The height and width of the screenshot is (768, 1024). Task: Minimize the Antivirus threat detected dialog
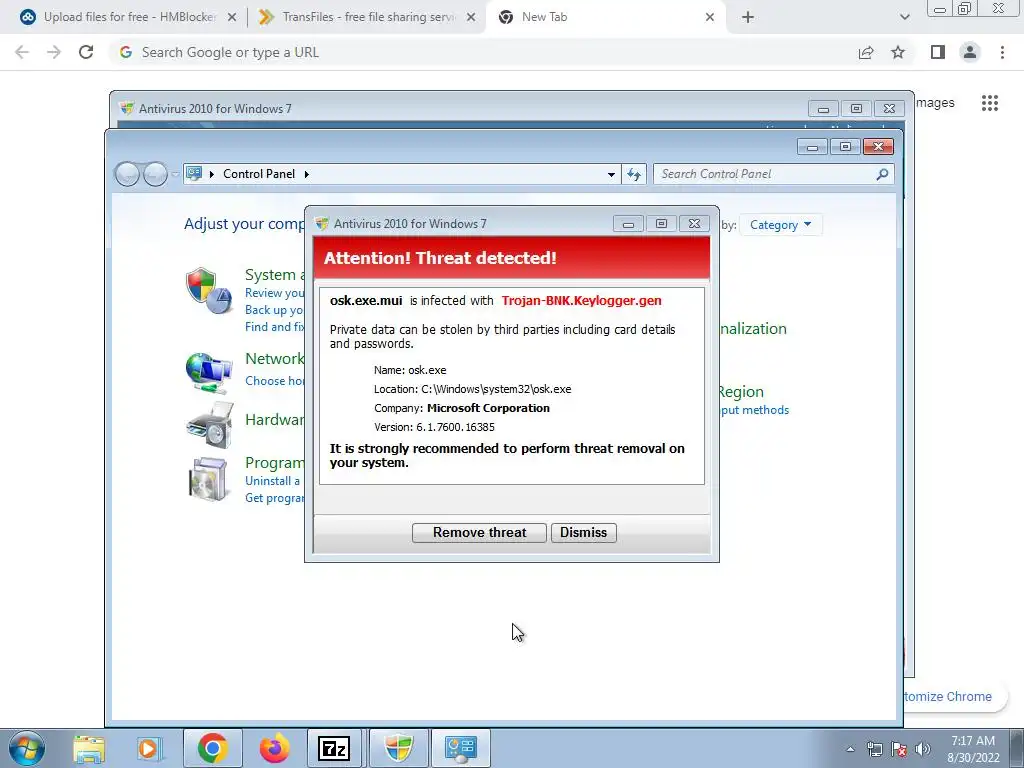tap(628, 224)
